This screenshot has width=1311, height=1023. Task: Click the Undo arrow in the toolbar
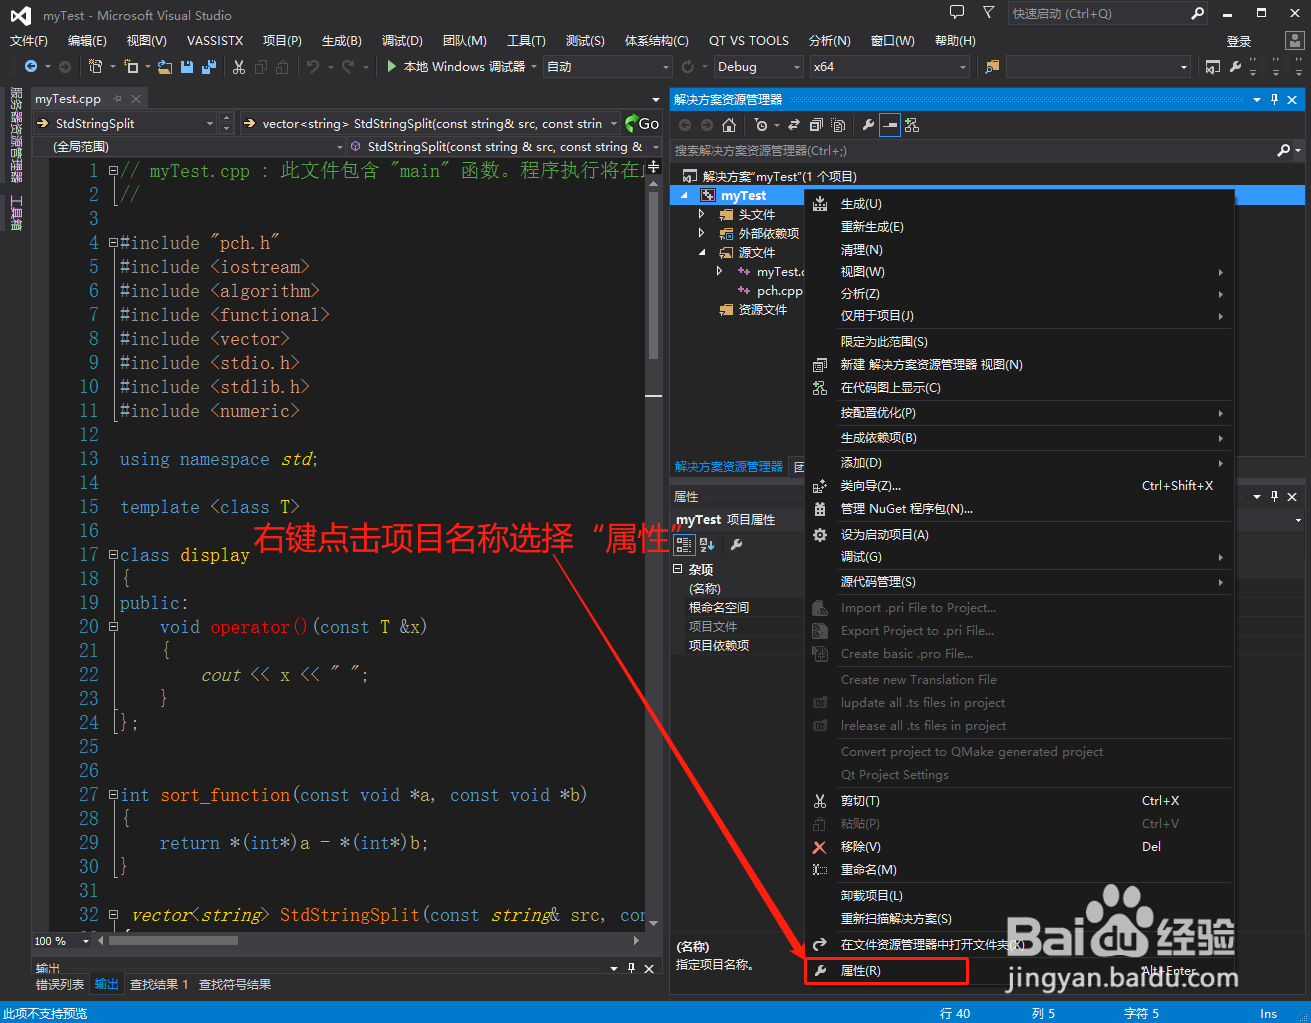tap(313, 66)
